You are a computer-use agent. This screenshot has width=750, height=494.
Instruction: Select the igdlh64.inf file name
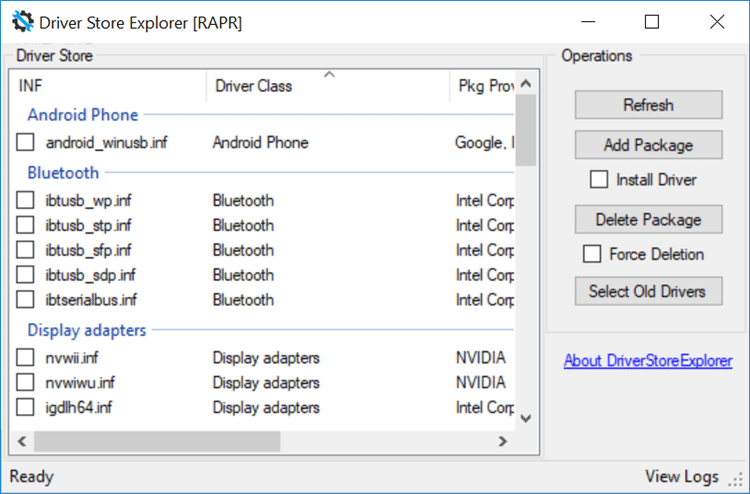(79, 407)
